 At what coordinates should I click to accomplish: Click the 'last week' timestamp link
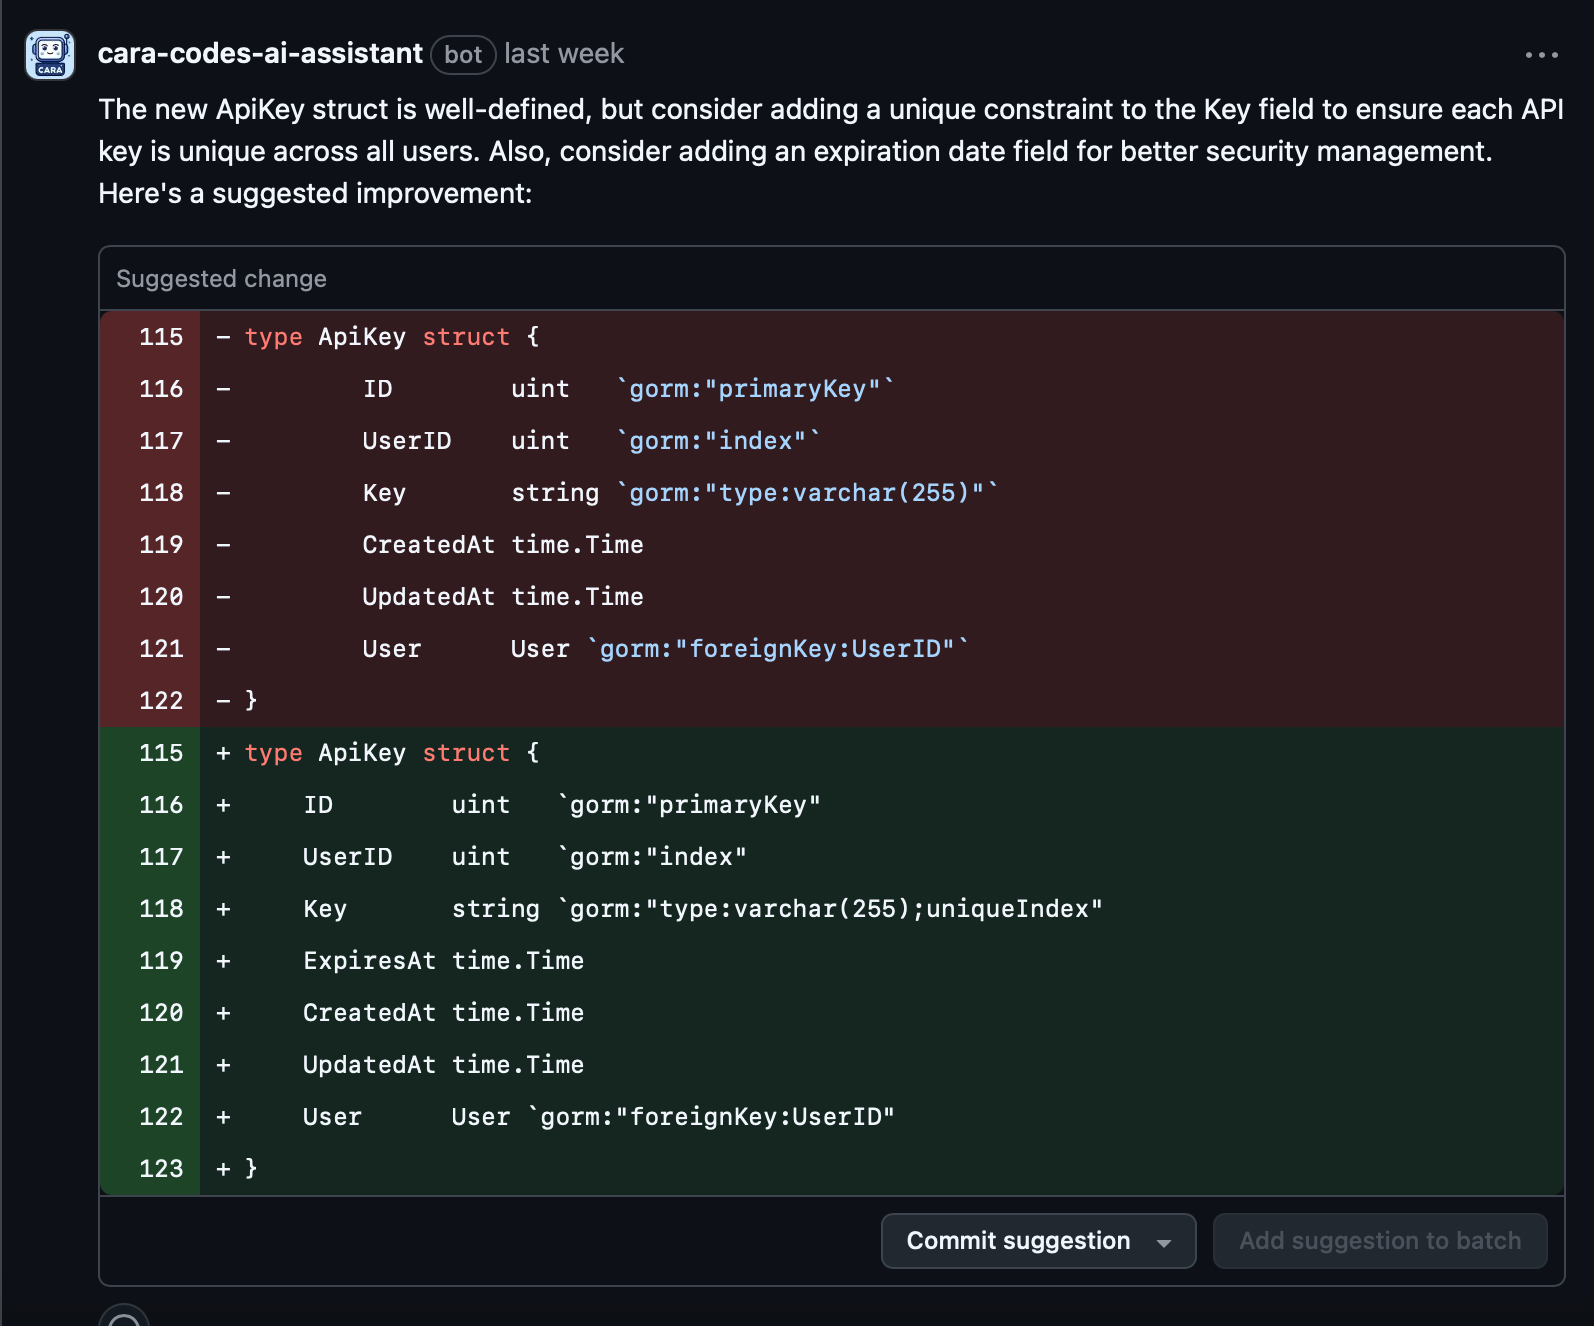[564, 54]
